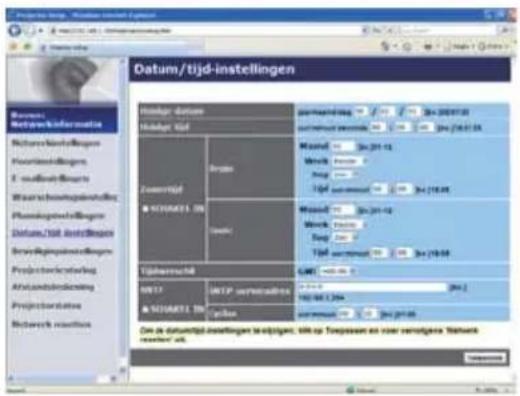This screenshot has width=520, height=396.
Task: Open Beveiligingsinstellingen in the sidebar
Action: (62, 251)
